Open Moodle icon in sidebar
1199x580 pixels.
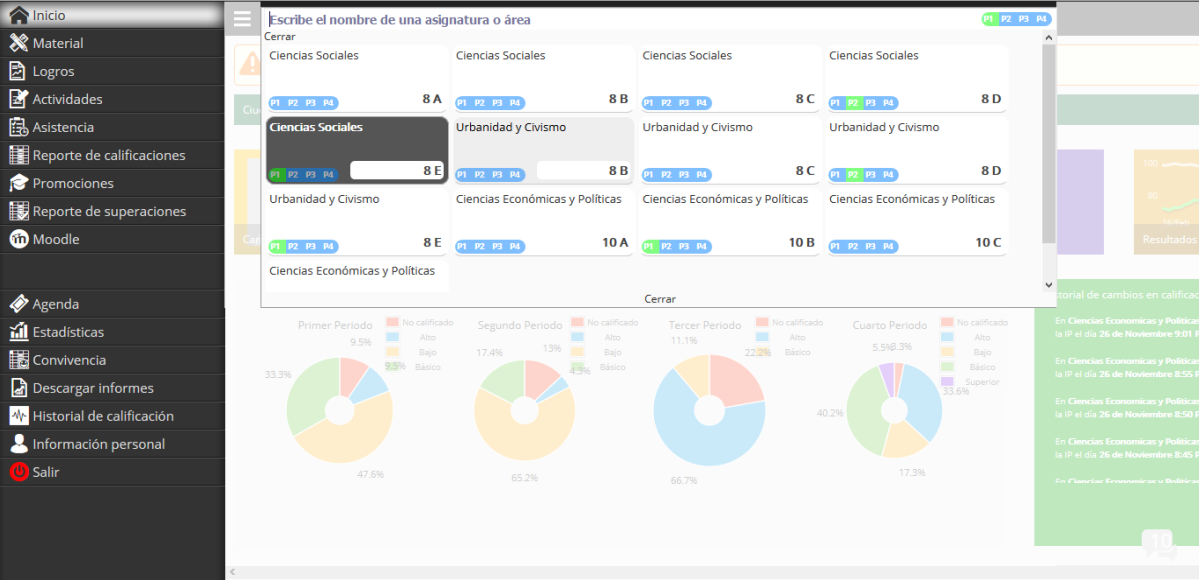(18, 239)
